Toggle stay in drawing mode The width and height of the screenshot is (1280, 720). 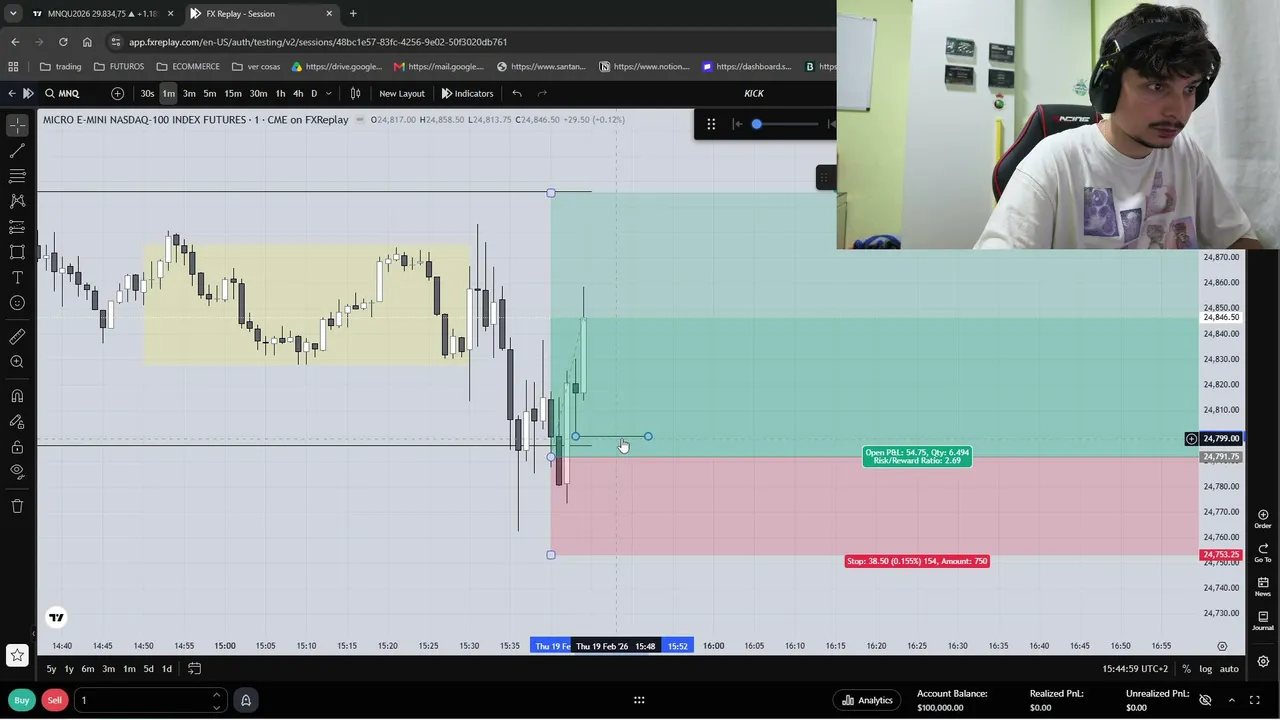click(x=17, y=422)
